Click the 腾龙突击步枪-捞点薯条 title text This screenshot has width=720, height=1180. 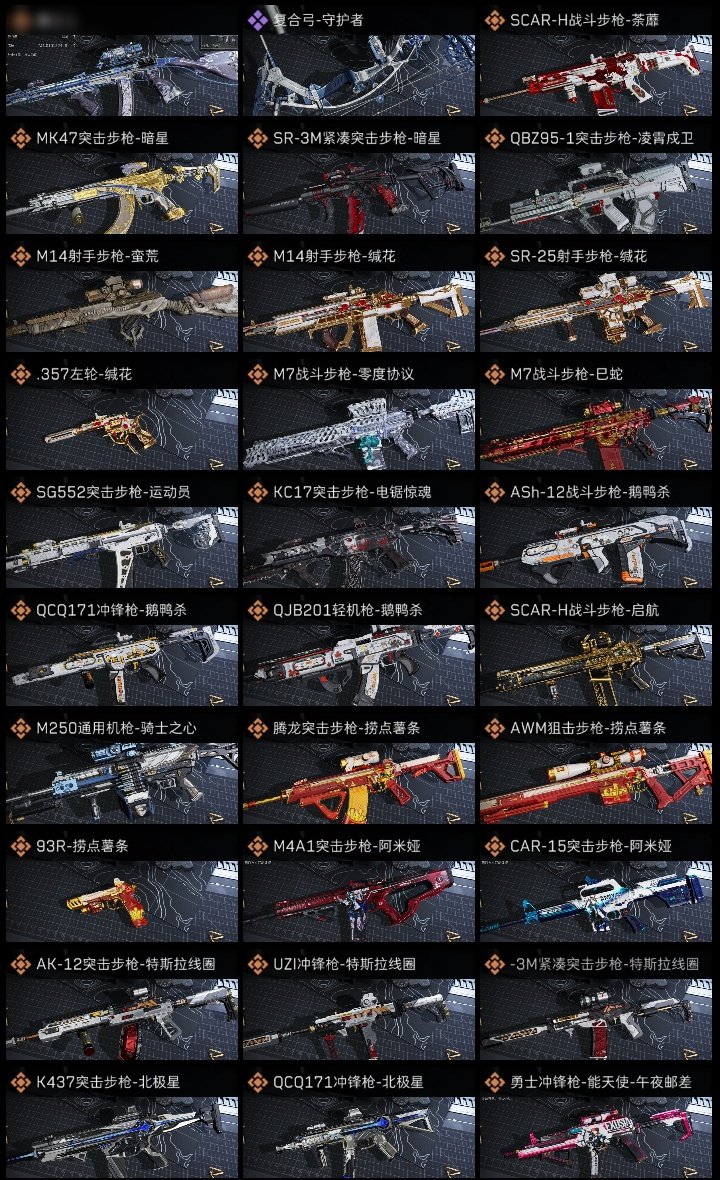pyautogui.click(x=347, y=728)
